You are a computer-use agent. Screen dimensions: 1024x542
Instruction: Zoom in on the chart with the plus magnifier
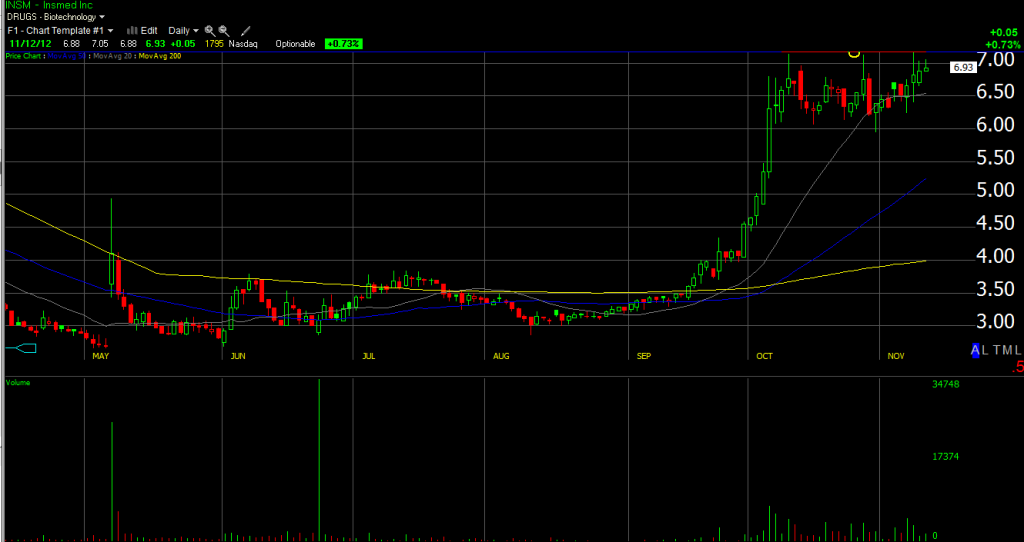(x=210, y=30)
